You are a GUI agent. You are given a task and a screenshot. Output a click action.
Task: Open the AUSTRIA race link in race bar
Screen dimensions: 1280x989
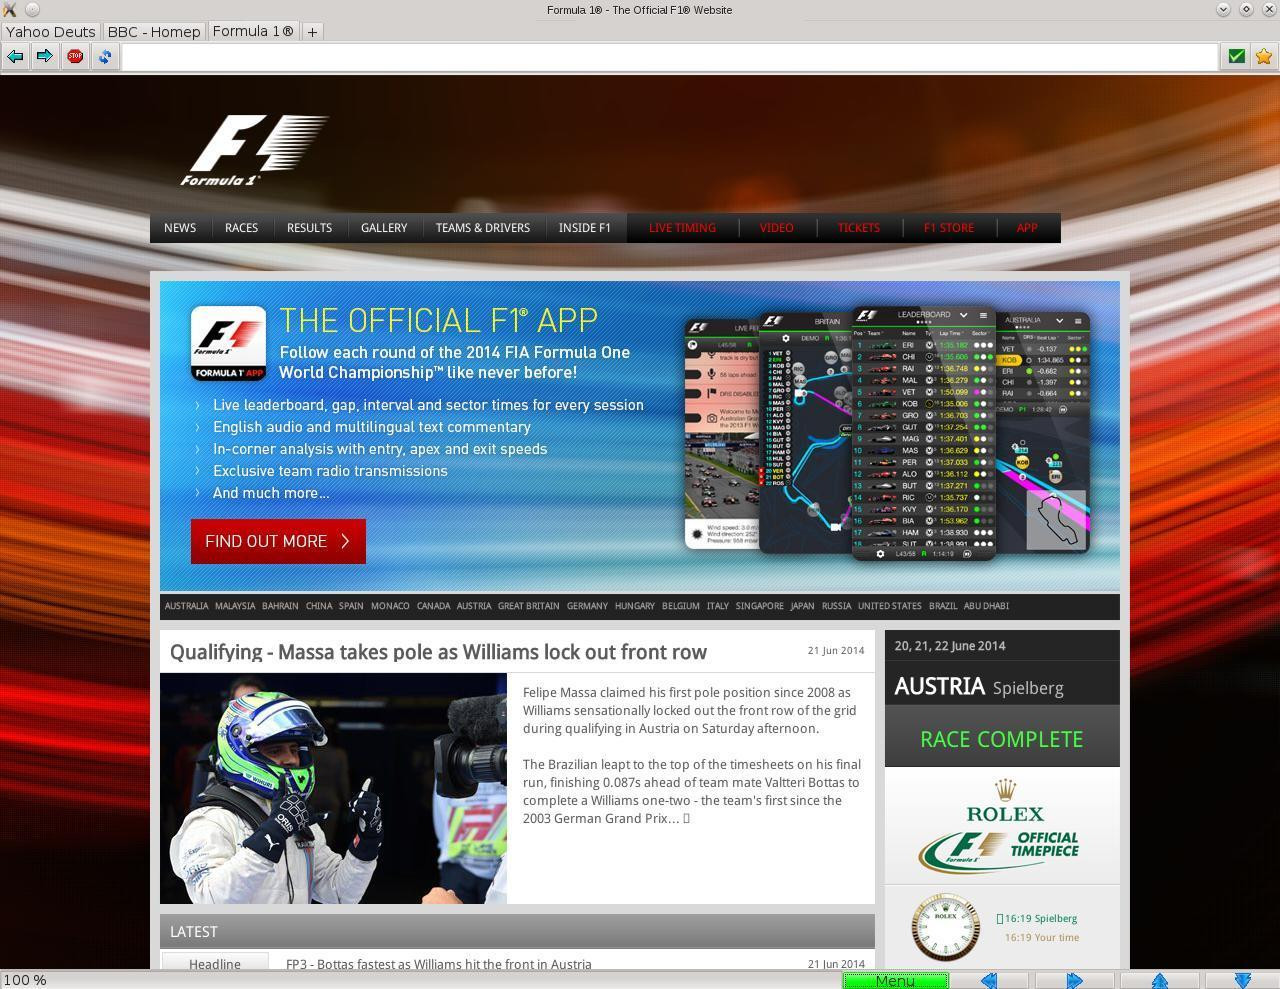[x=474, y=606]
